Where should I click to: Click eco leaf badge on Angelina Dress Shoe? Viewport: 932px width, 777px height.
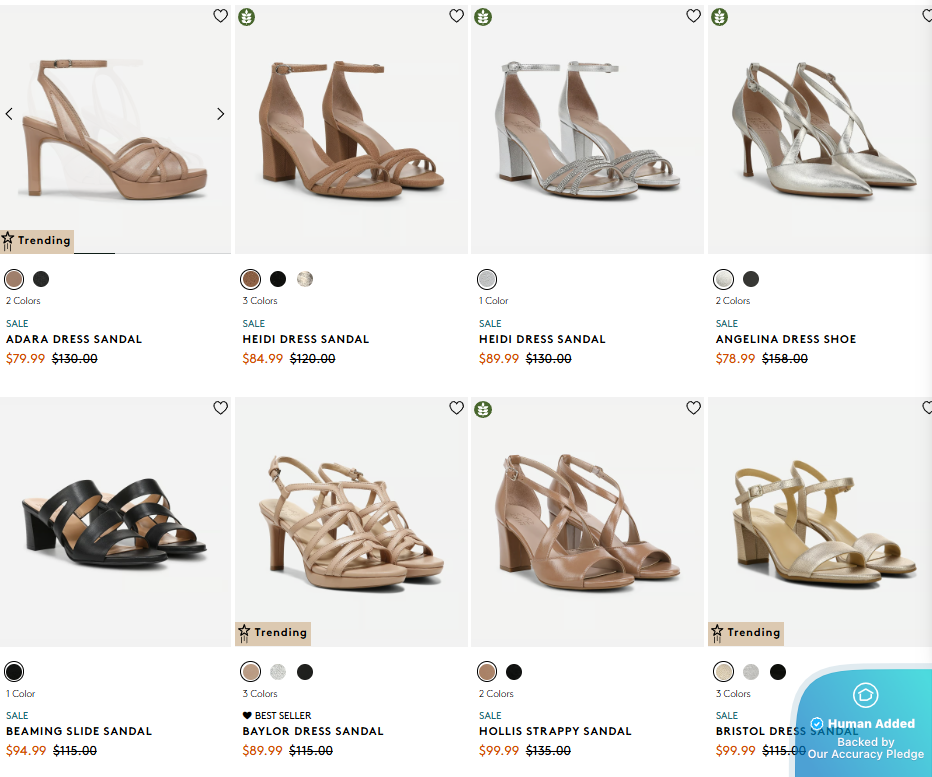coord(720,17)
